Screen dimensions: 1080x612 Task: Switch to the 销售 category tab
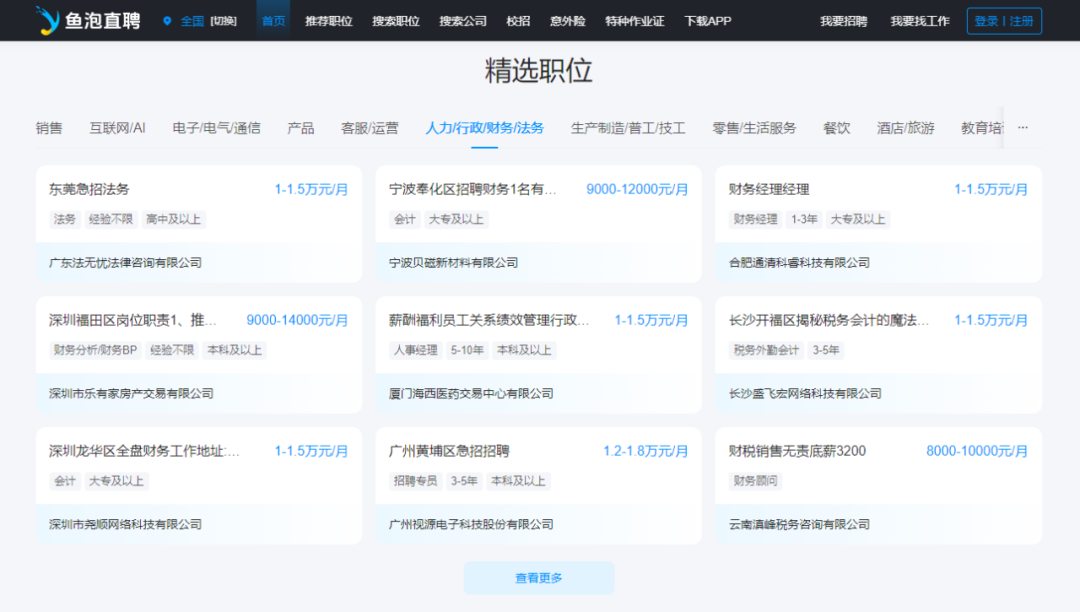tap(49, 128)
